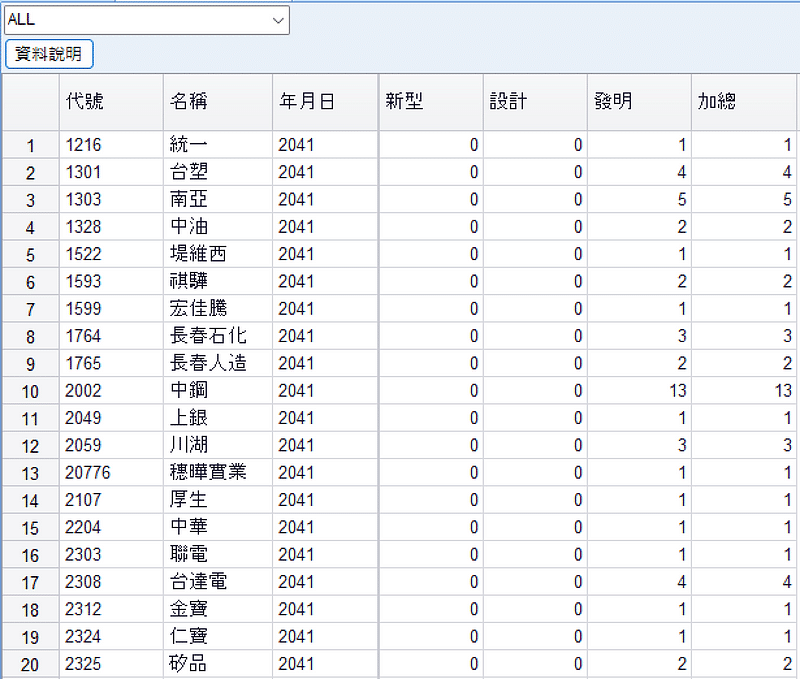Click the cell with code 2325

coord(111,664)
